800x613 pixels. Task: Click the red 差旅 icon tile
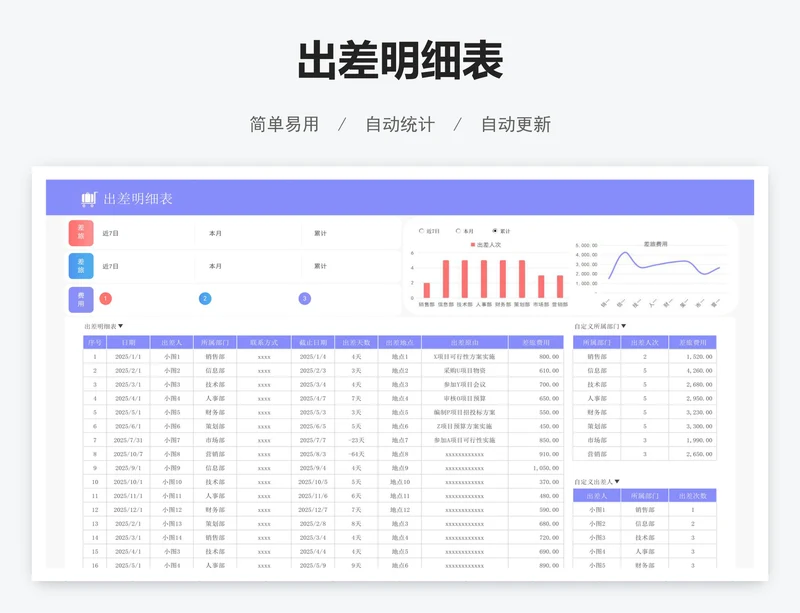coord(81,233)
